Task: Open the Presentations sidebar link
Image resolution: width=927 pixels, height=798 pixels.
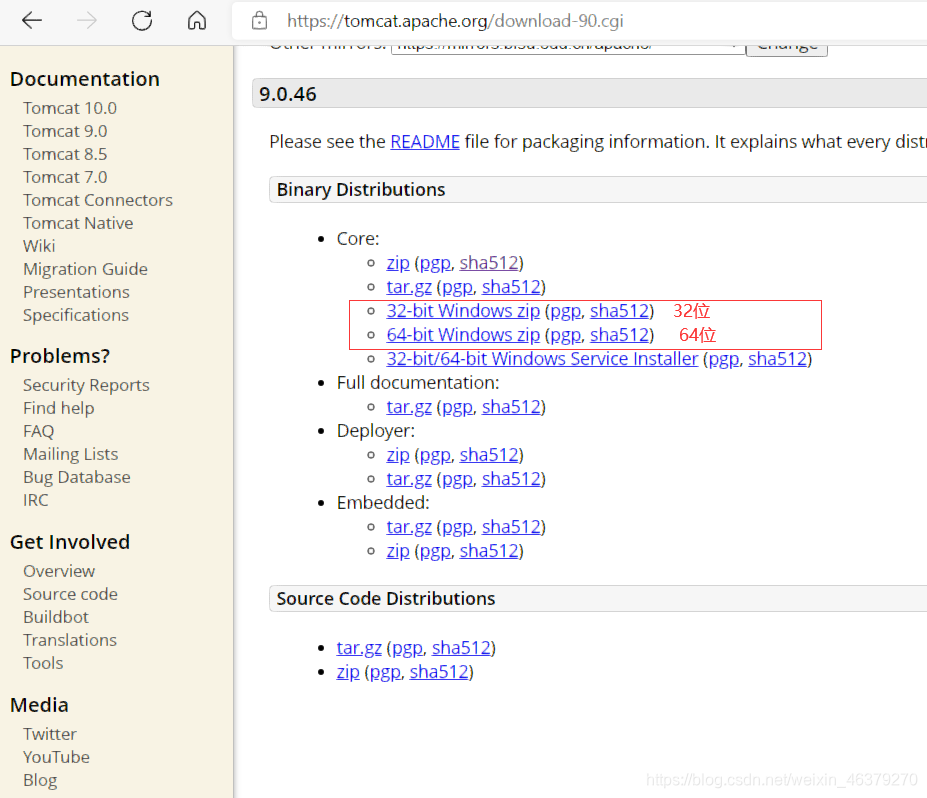Action: pos(76,292)
